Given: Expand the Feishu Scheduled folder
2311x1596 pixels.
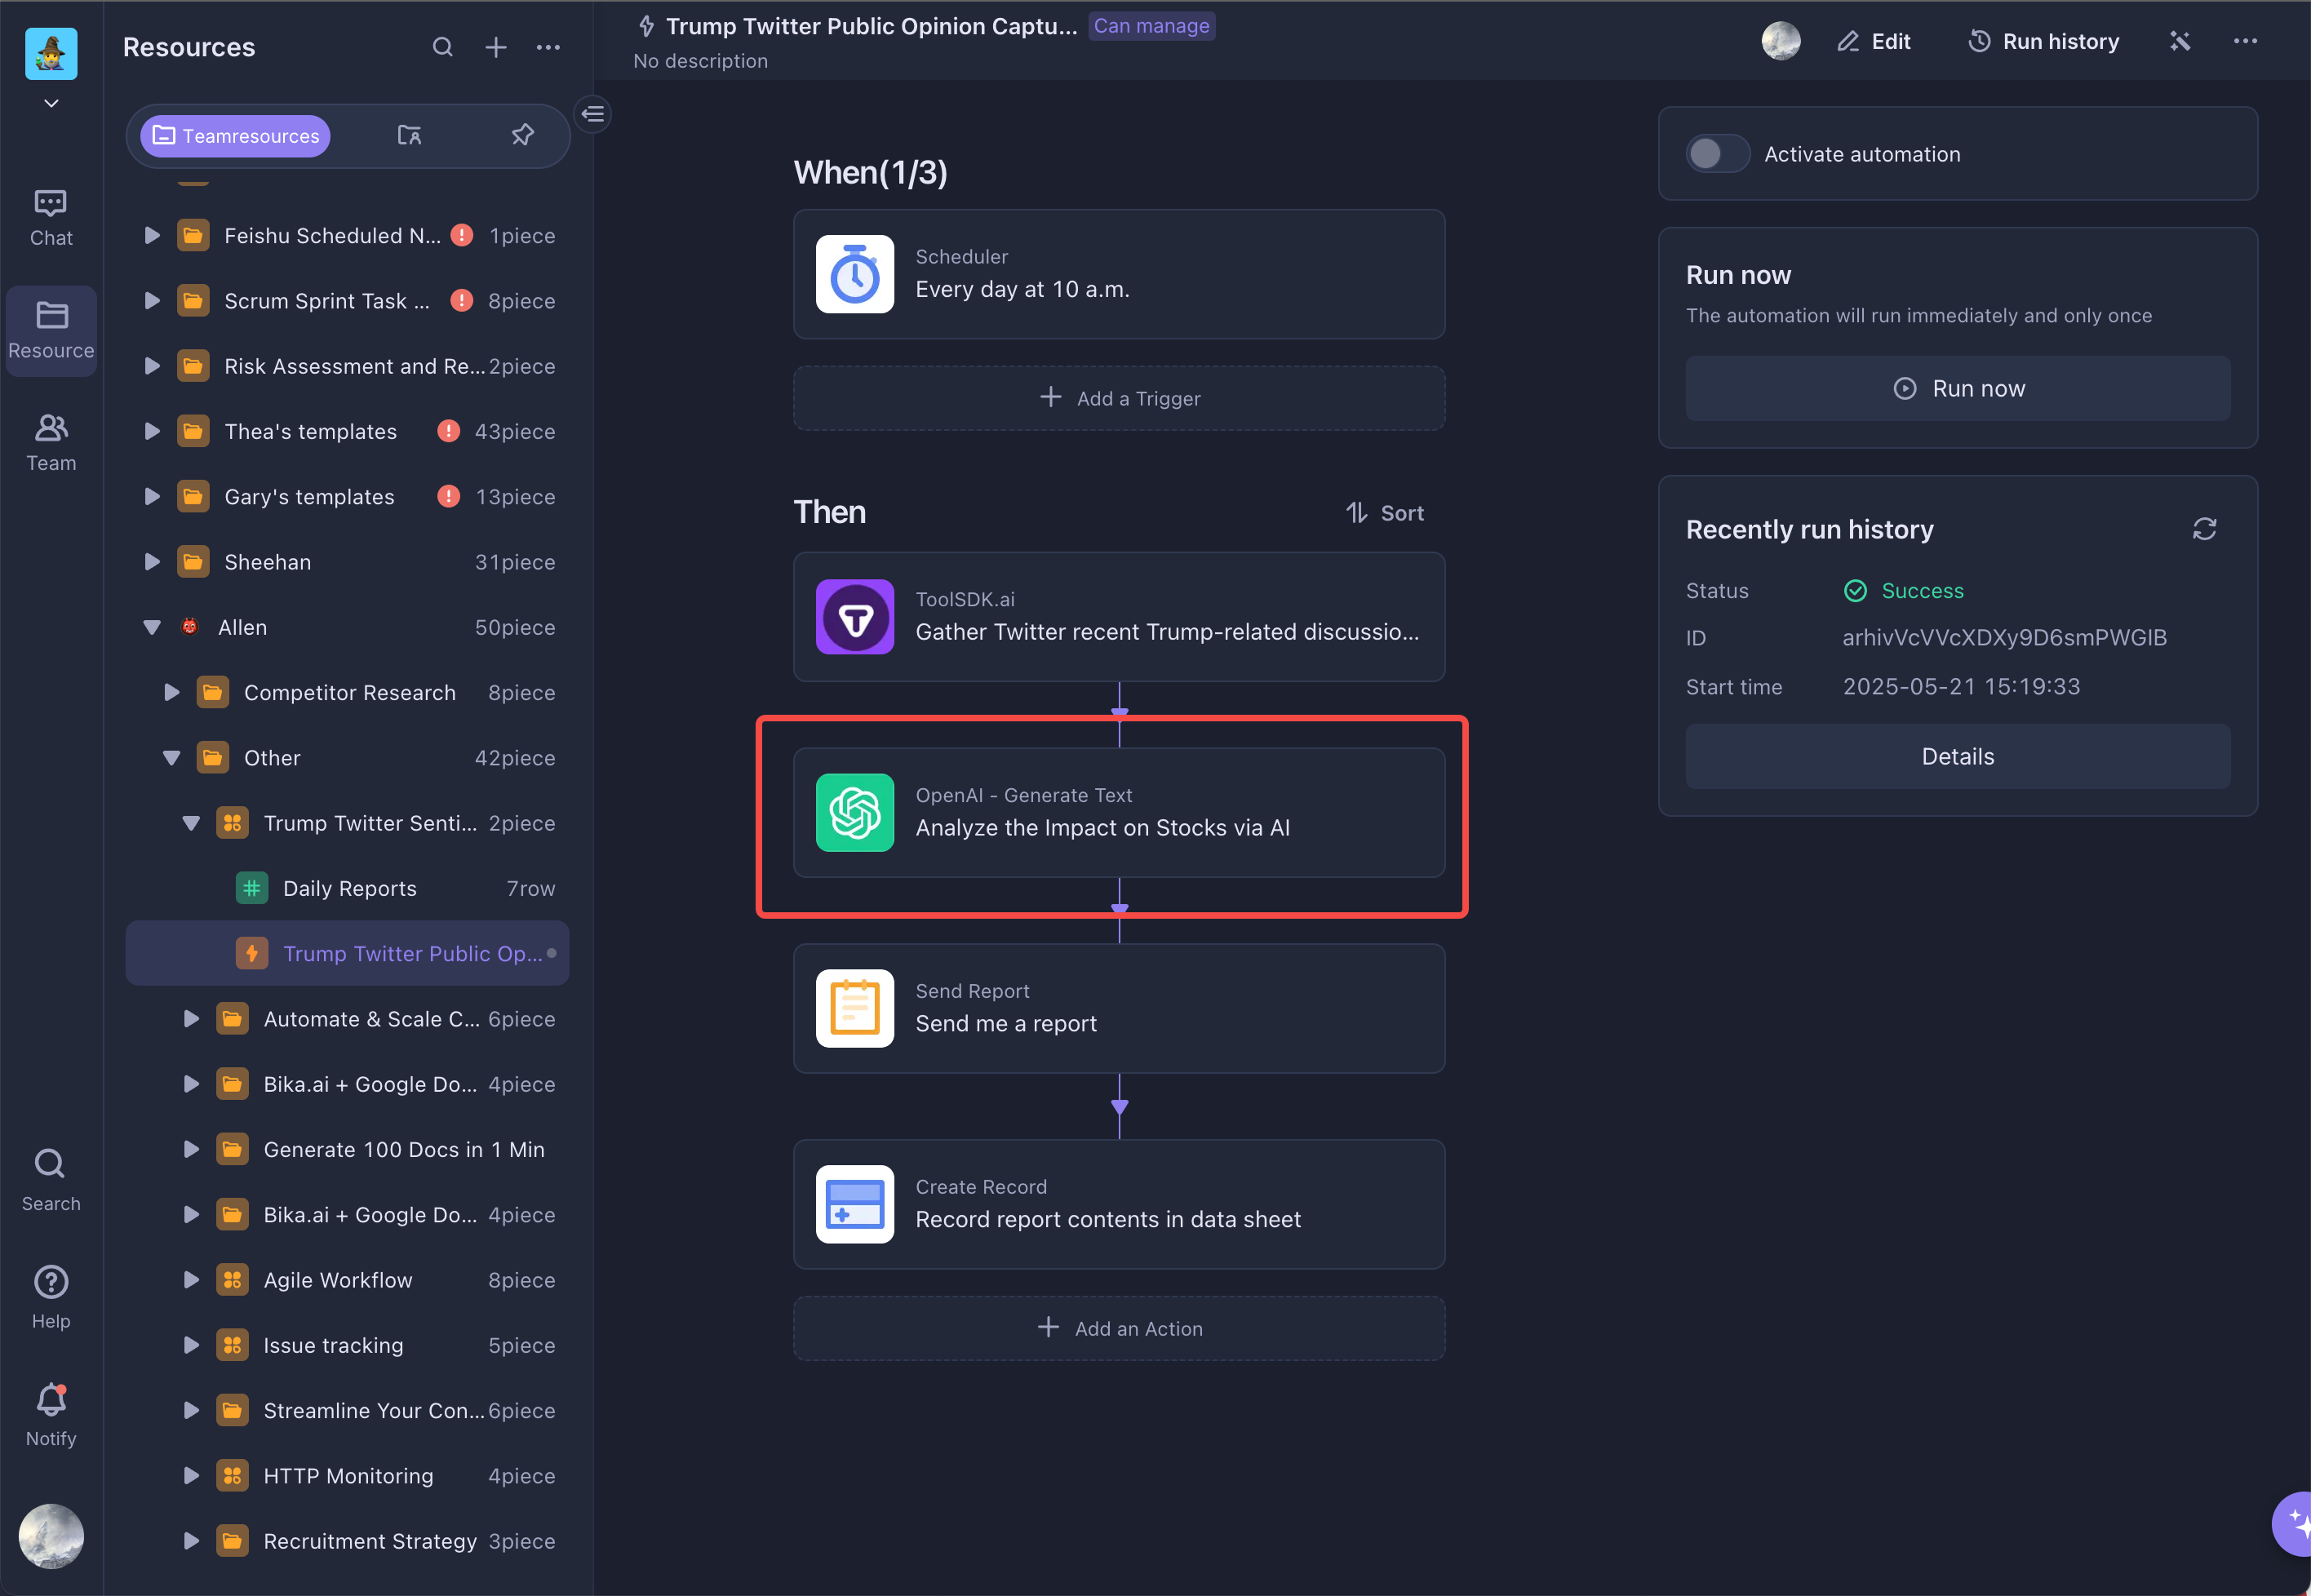Looking at the screenshot, I should tap(151, 235).
